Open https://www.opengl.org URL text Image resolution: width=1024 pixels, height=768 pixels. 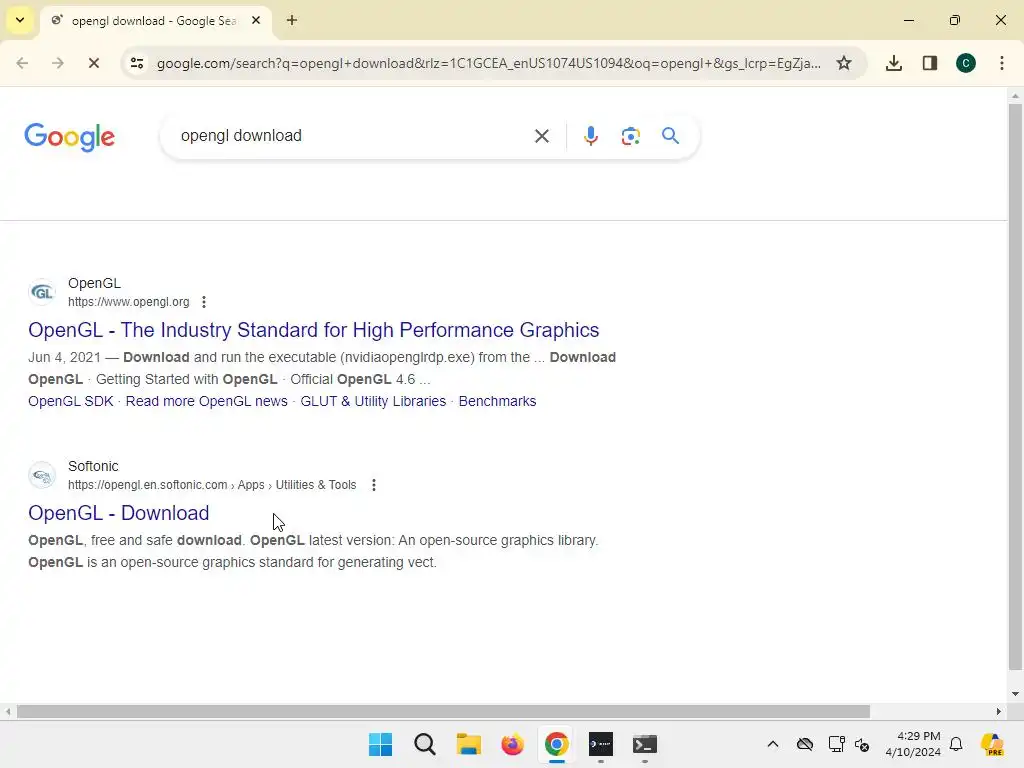(x=129, y=302)
